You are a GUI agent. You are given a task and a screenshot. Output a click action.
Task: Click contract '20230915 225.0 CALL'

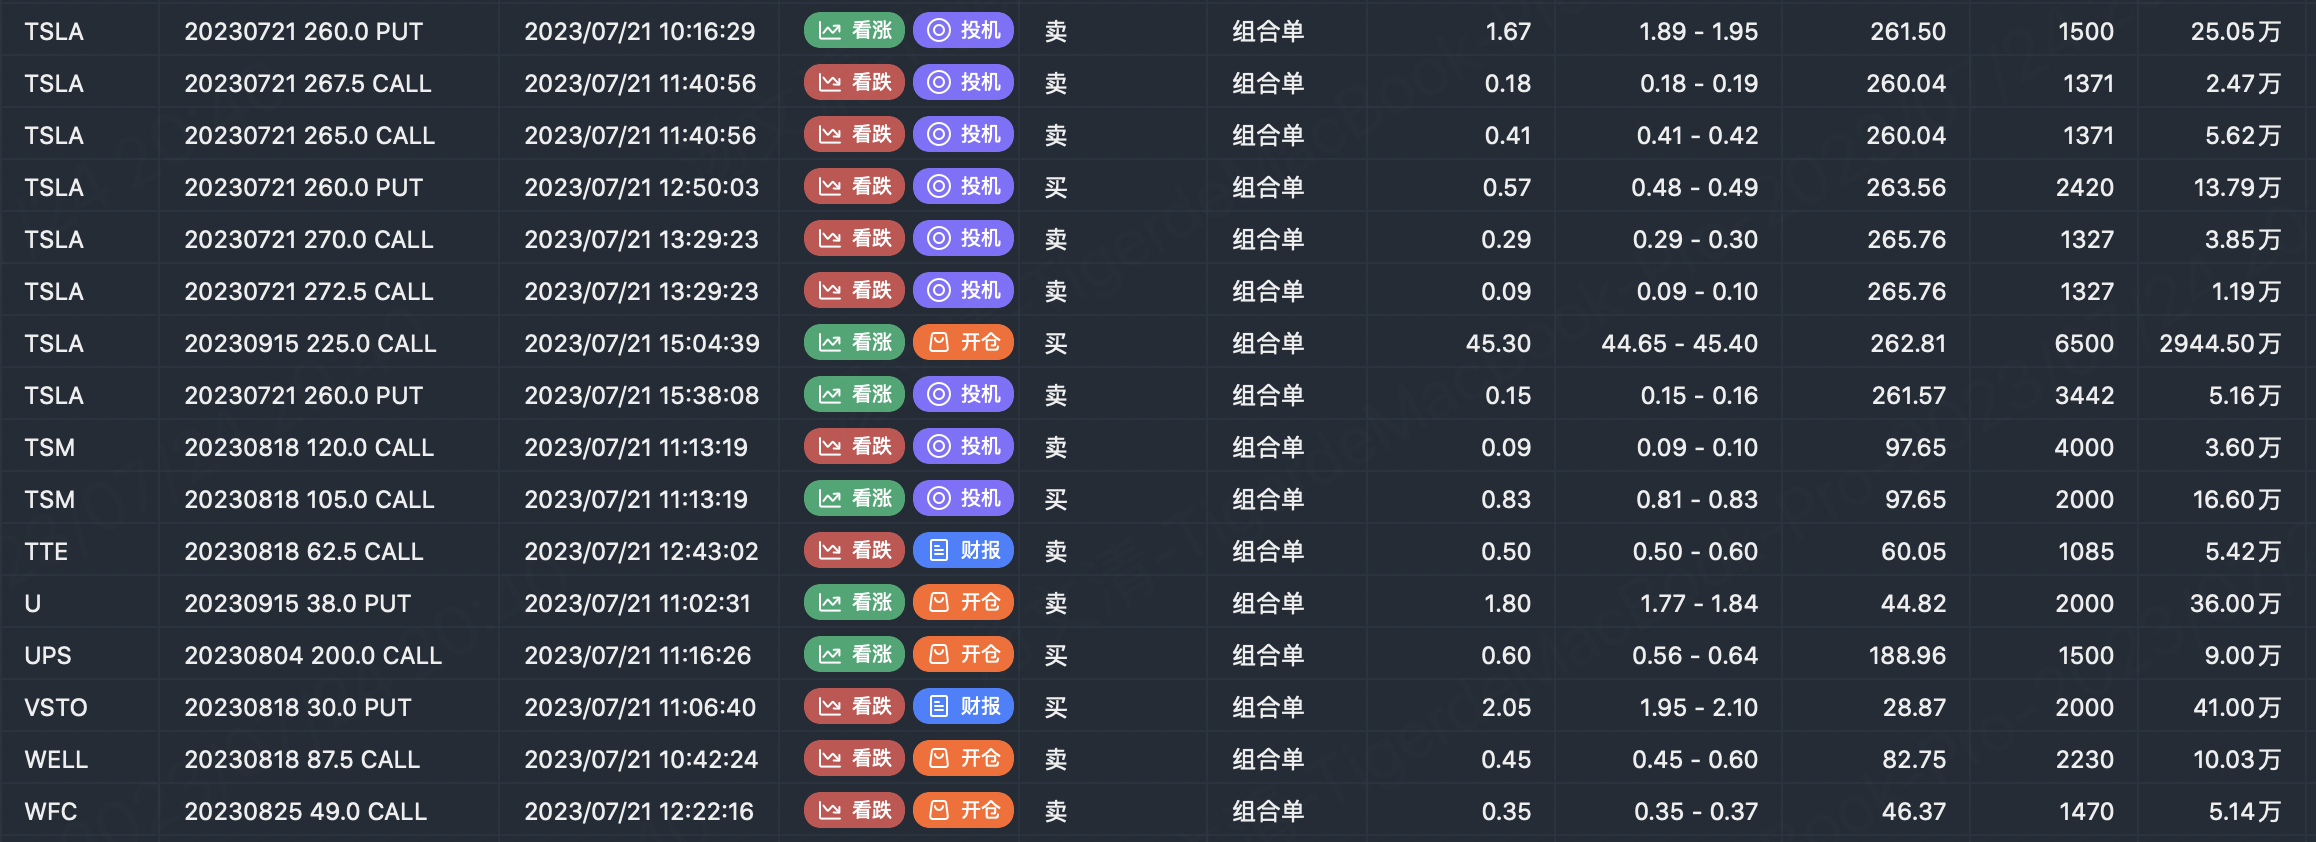[x=310, y=343]
